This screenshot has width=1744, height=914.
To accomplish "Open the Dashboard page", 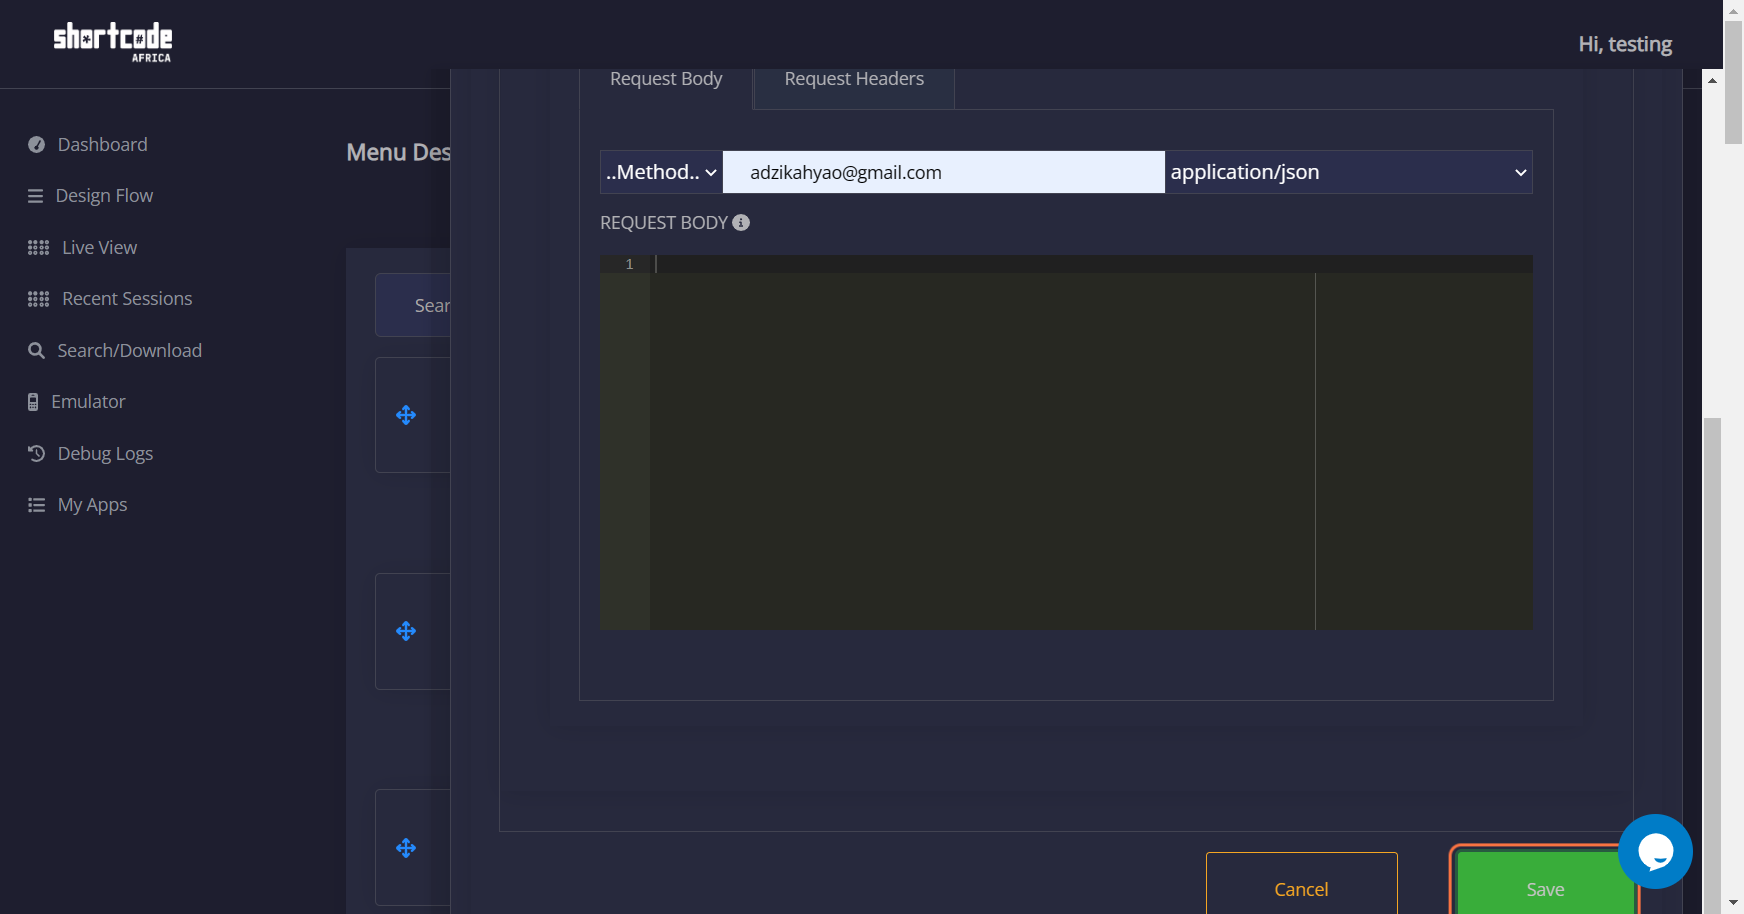I will [102, 145].
